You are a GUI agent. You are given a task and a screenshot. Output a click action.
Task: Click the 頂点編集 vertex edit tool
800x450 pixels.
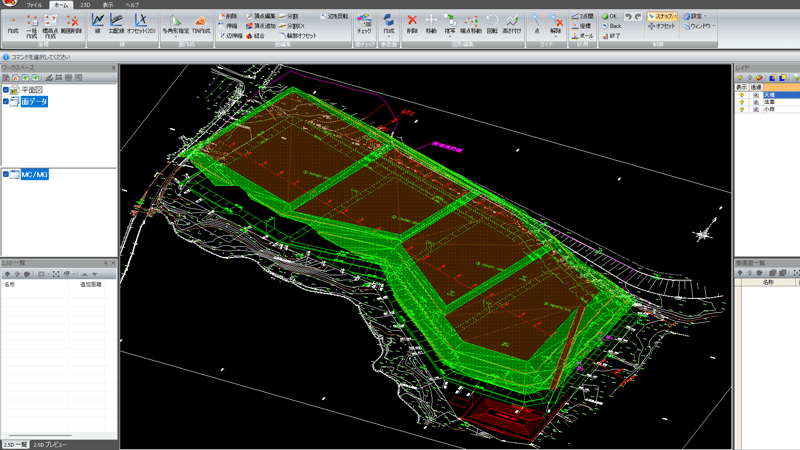tap(261, 16)
